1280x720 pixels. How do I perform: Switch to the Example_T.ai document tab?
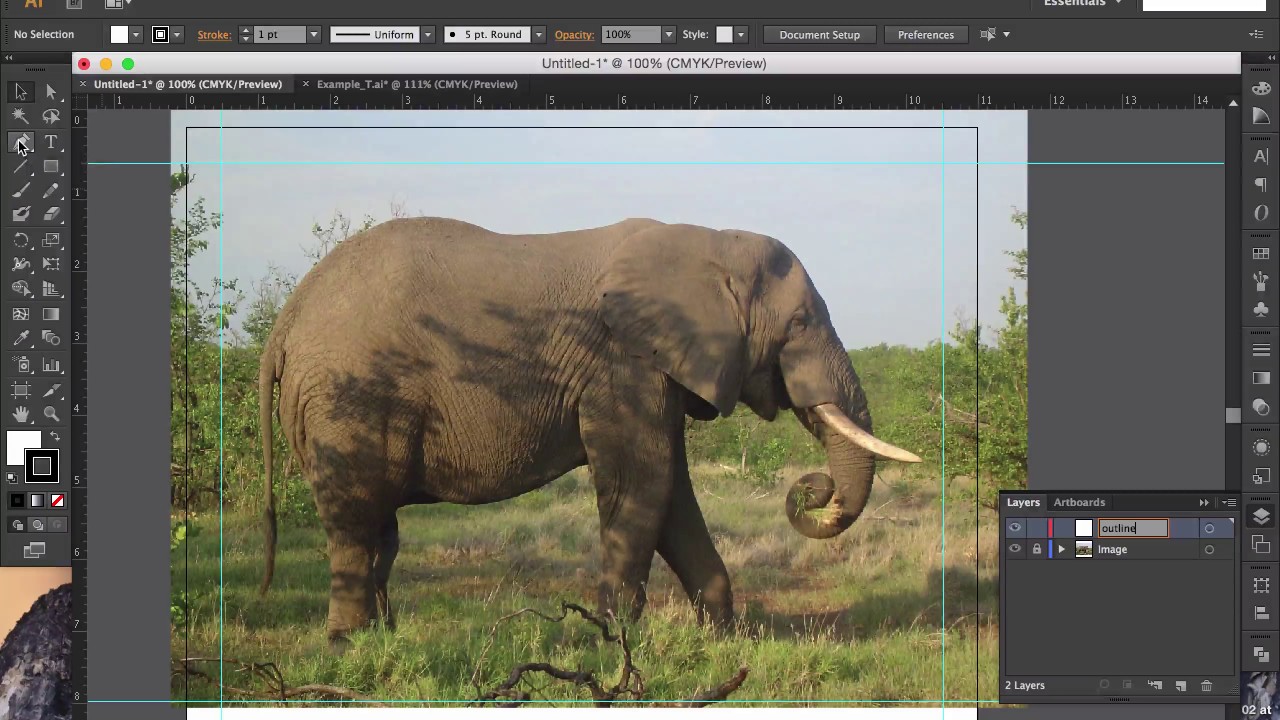pyautogui.click(x=416, y=84)
